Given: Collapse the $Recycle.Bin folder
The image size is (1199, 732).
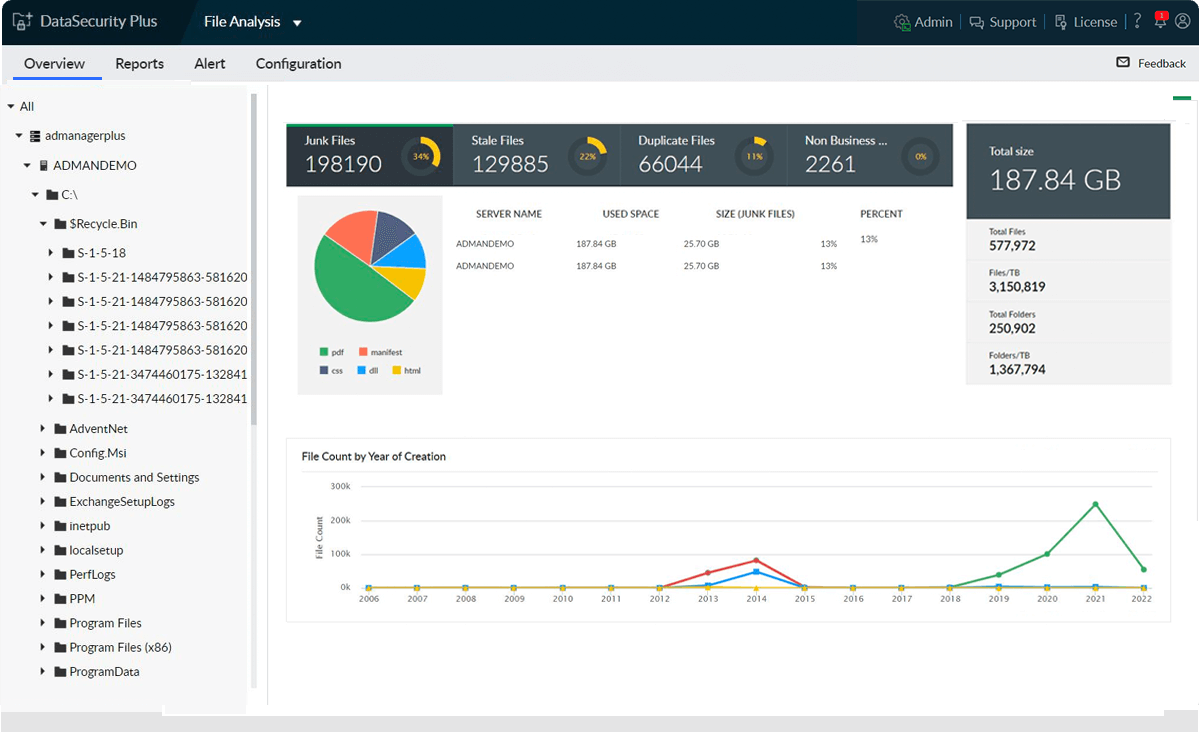Looking at the screenshot, I should (43, 224).
